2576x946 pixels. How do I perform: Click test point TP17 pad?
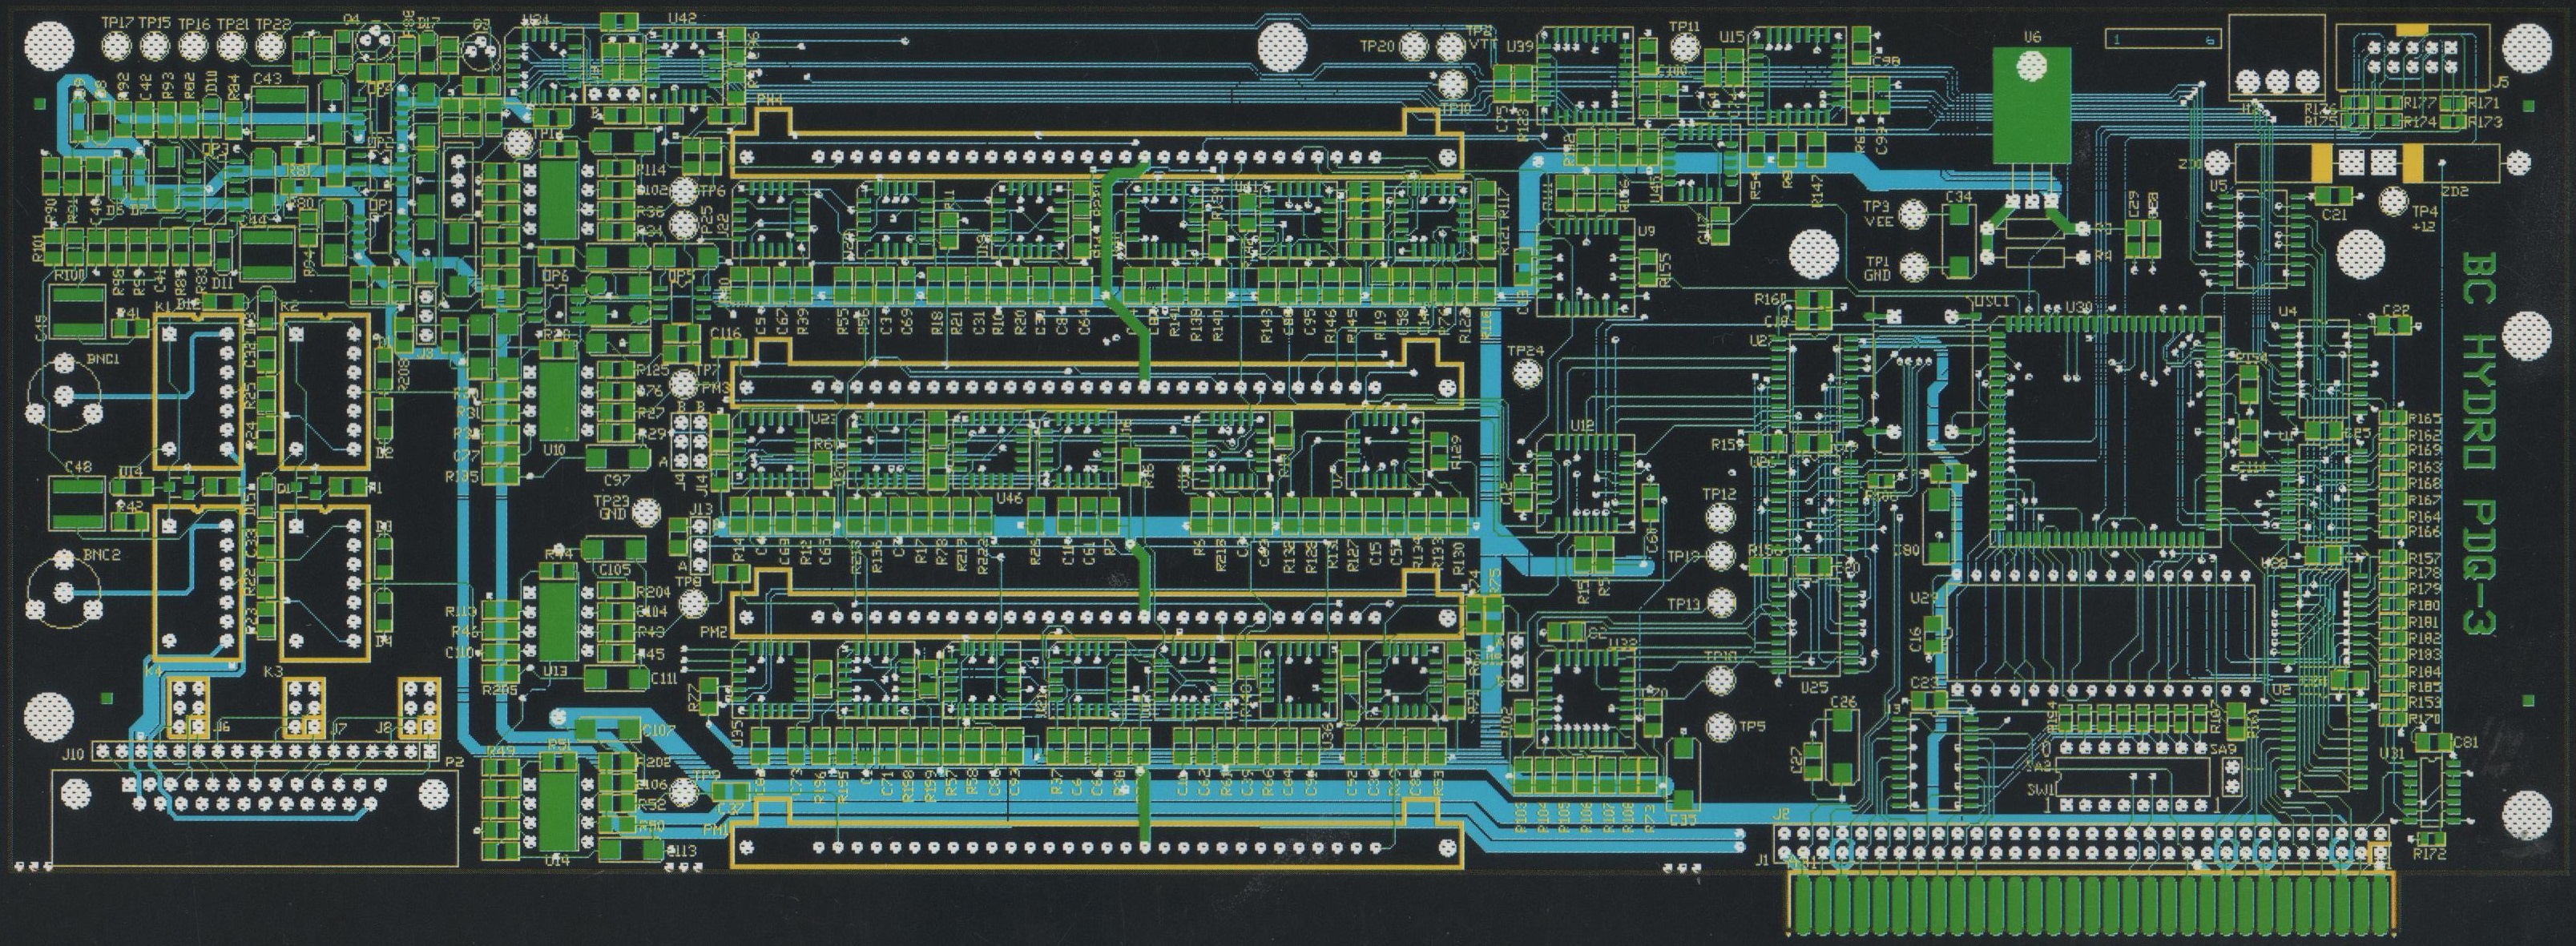(x=117, y=46)
